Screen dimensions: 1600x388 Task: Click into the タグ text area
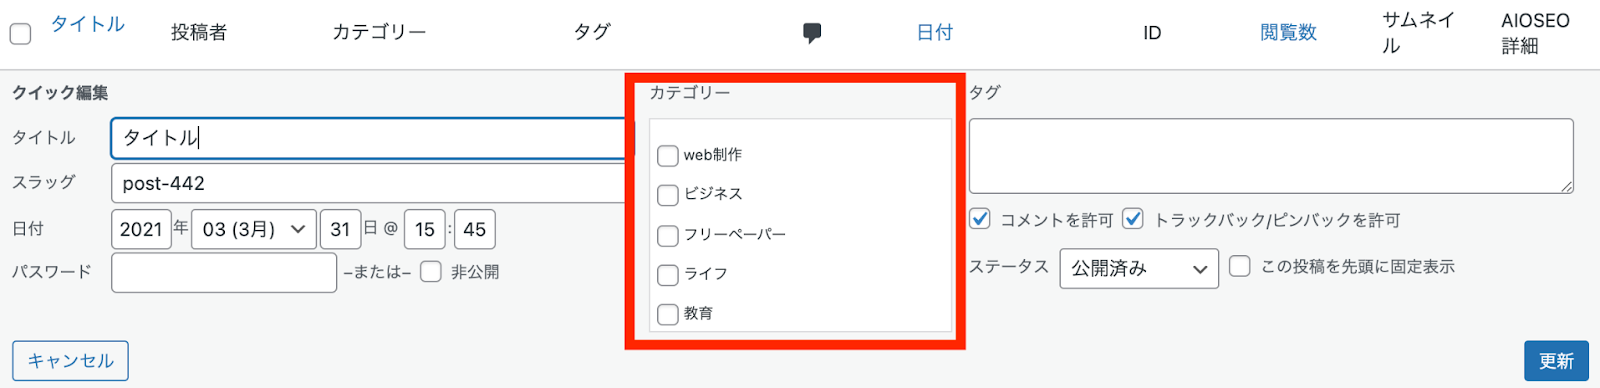pos(1271,156)
